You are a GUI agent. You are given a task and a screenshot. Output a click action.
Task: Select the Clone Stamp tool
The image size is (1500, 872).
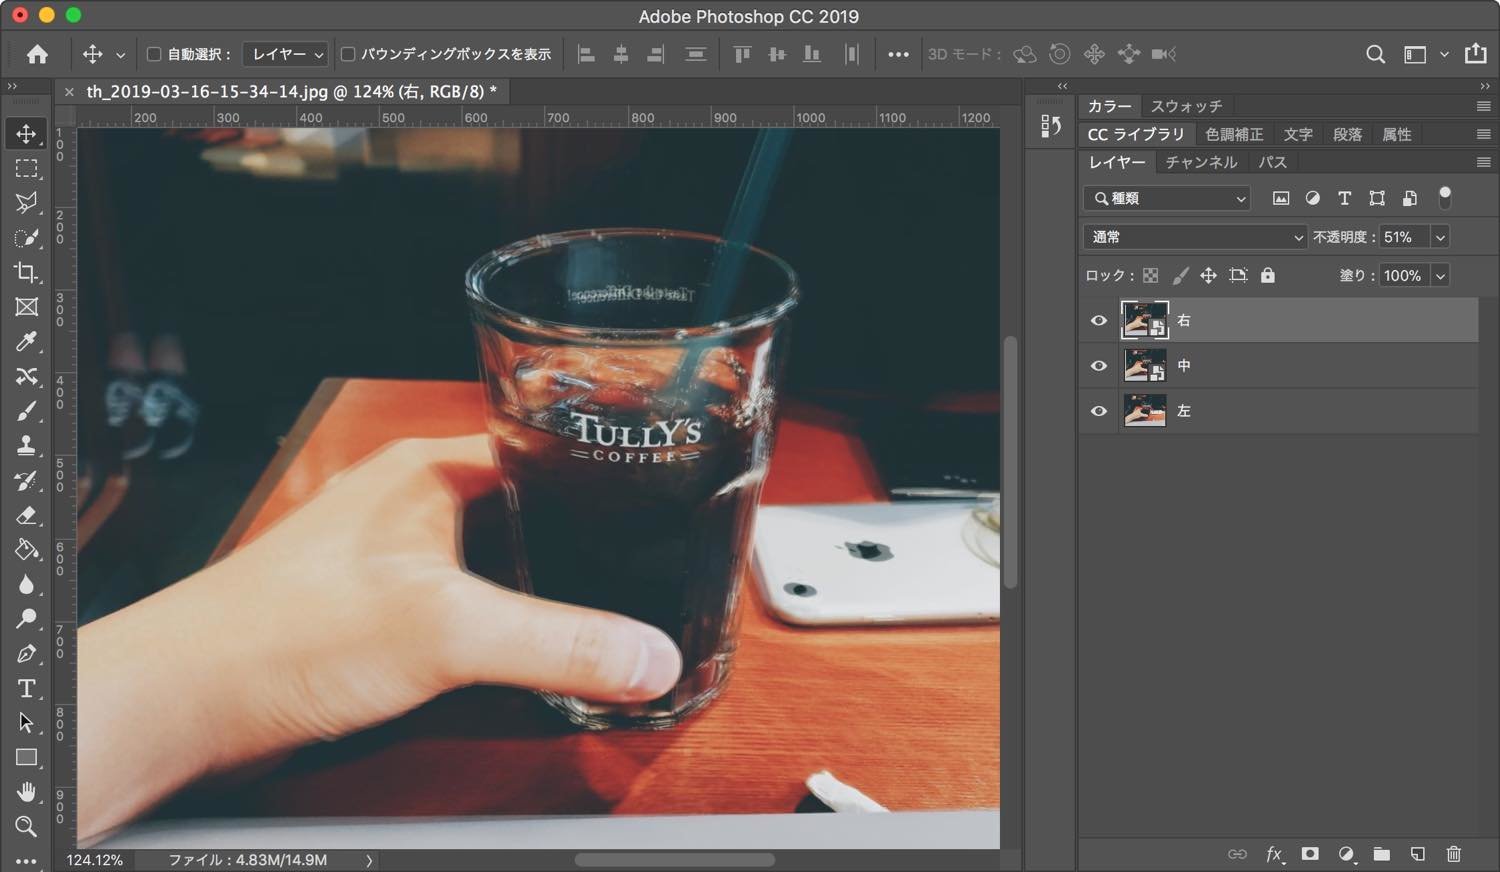tap(26, 446)
